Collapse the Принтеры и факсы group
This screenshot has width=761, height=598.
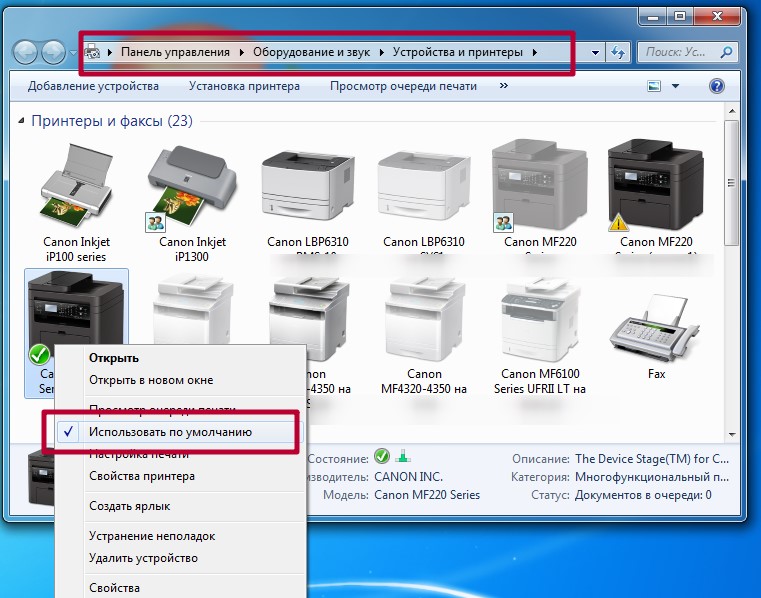point(21,120)
